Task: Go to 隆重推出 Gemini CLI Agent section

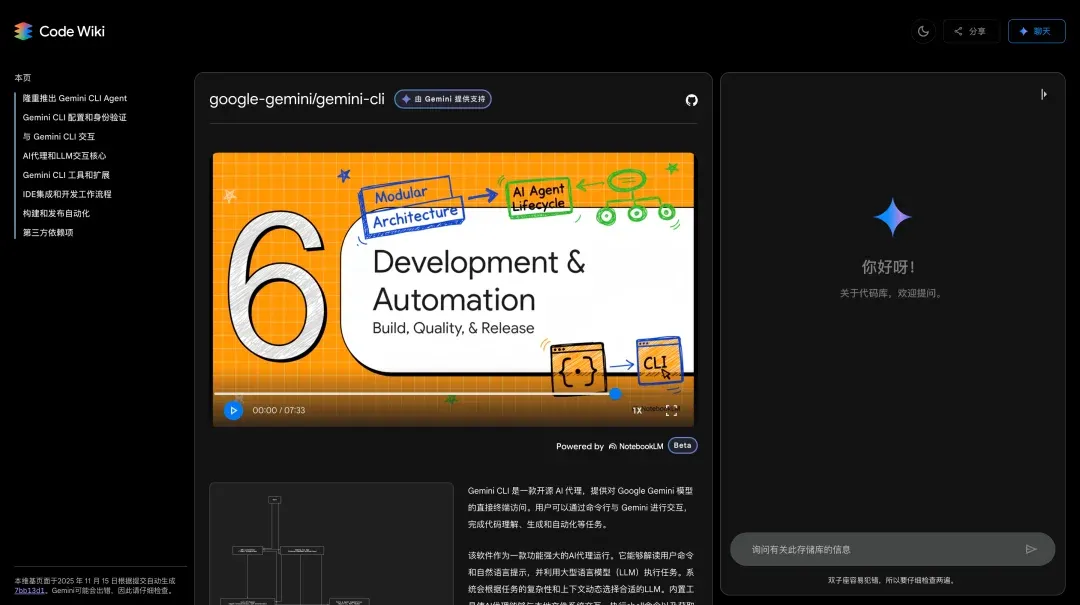Action: [75, 98]
